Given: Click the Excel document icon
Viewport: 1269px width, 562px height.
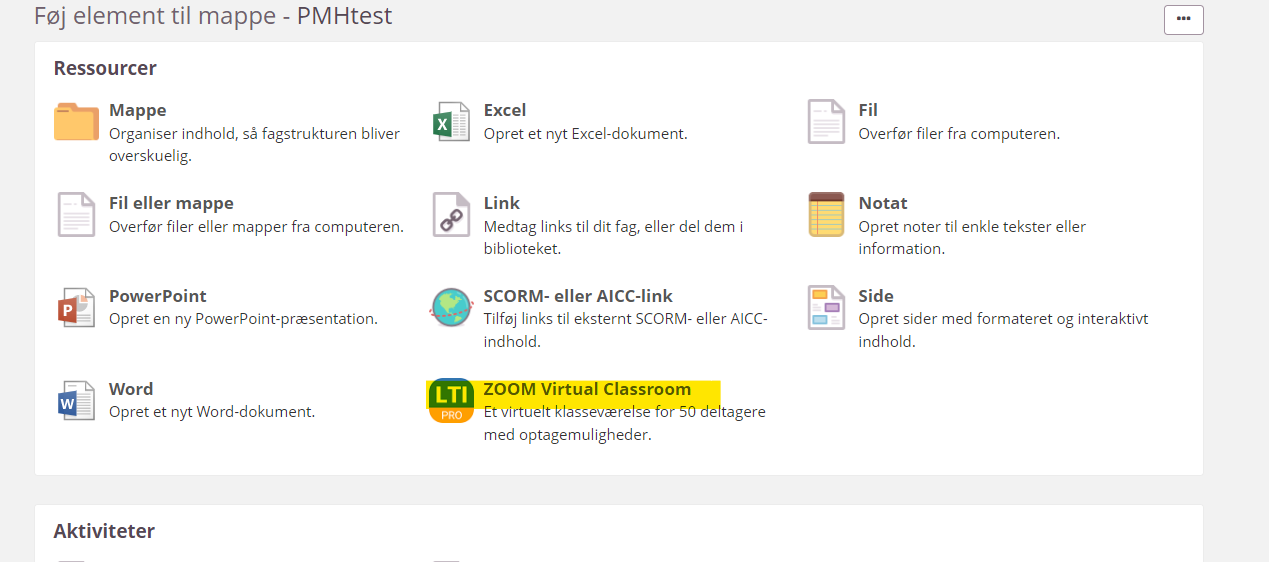Looking at the screenshot, I should tap(451, 122).
